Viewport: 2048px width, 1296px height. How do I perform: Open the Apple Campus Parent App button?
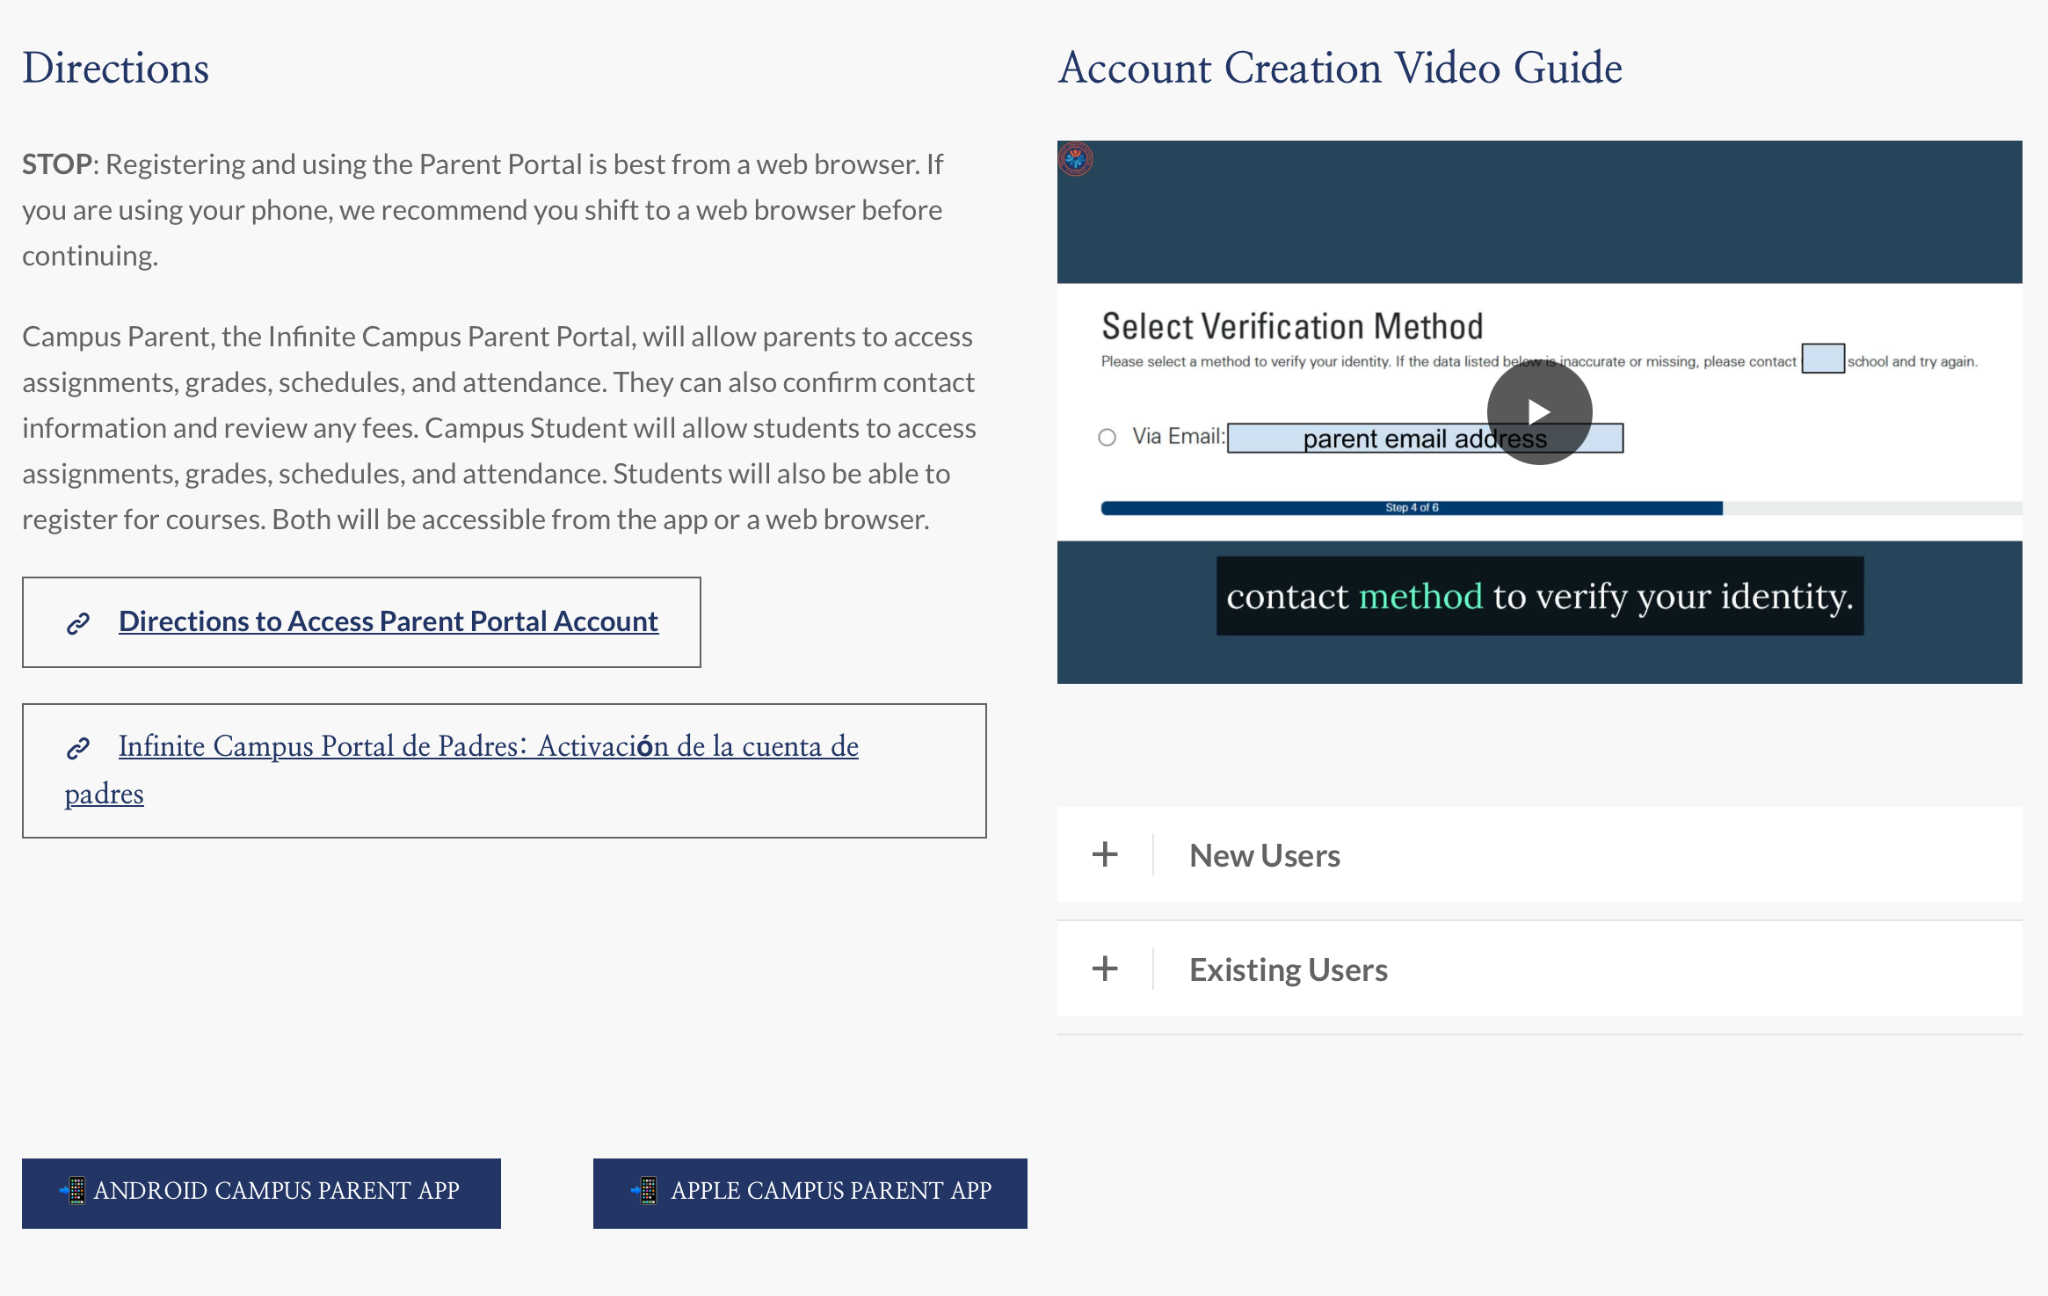(x=810, y=1193)
